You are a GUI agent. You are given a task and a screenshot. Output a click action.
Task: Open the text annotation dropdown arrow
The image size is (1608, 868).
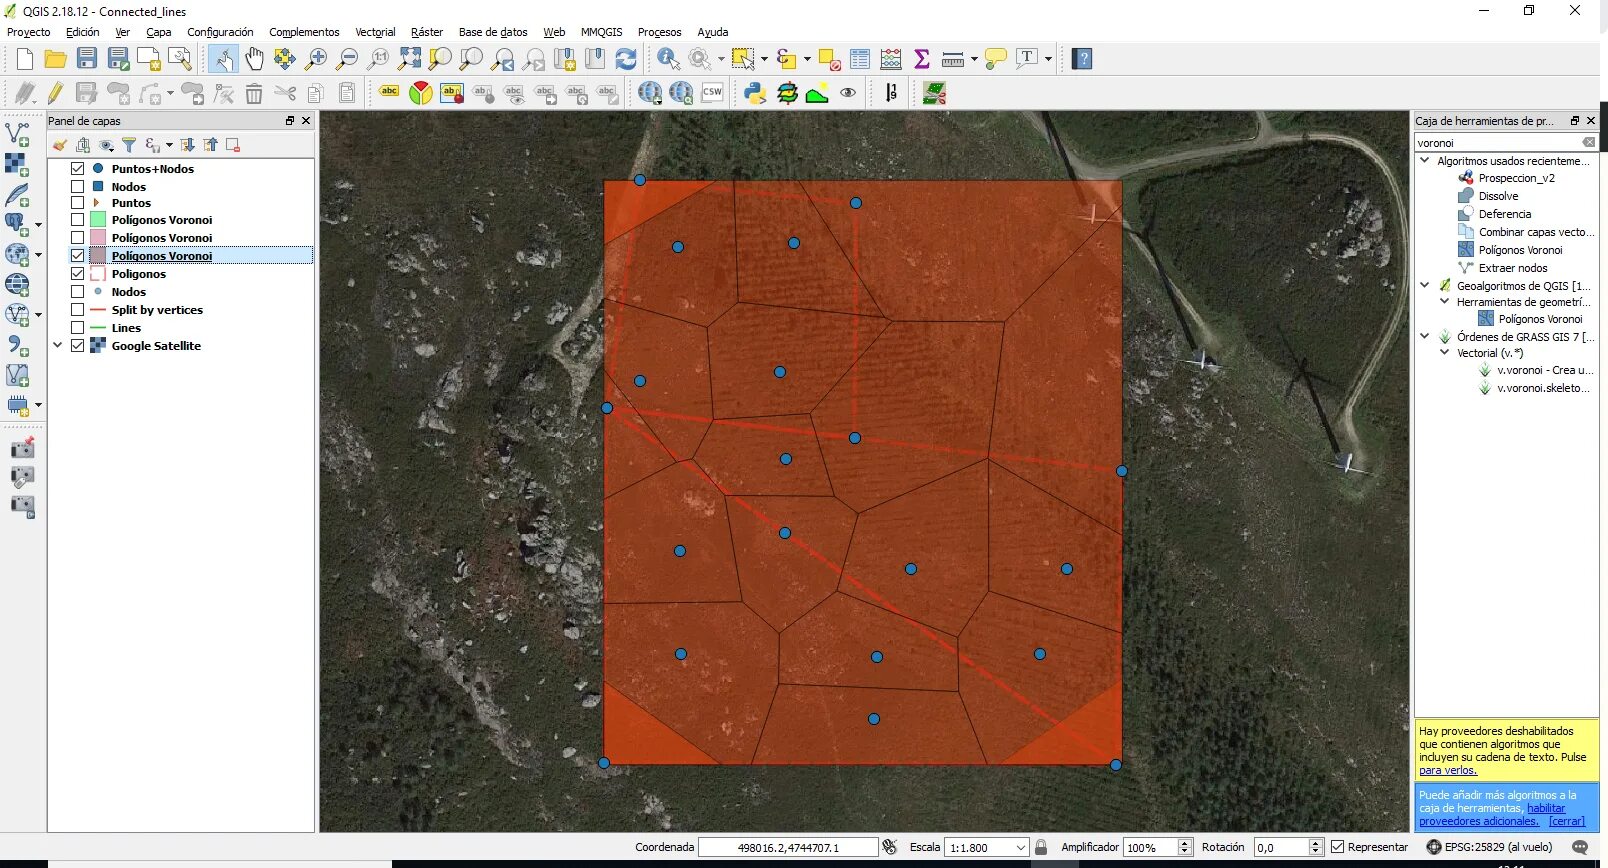point(1048,59)
